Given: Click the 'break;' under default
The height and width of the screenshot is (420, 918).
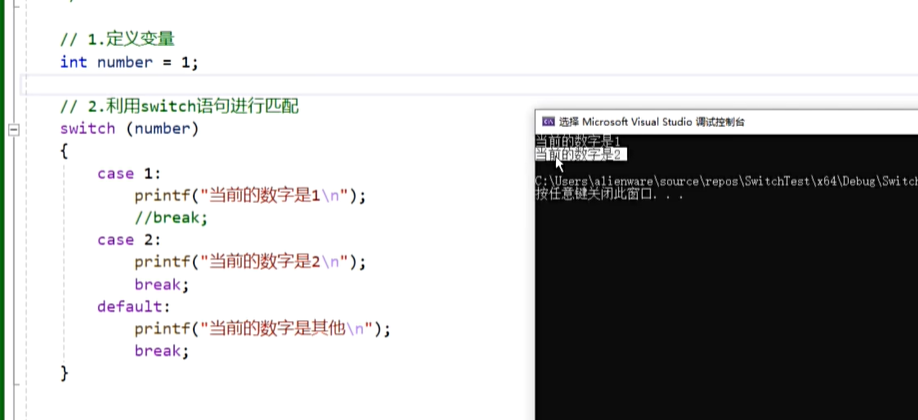Looking at the screenshot, I should point(162,351).
